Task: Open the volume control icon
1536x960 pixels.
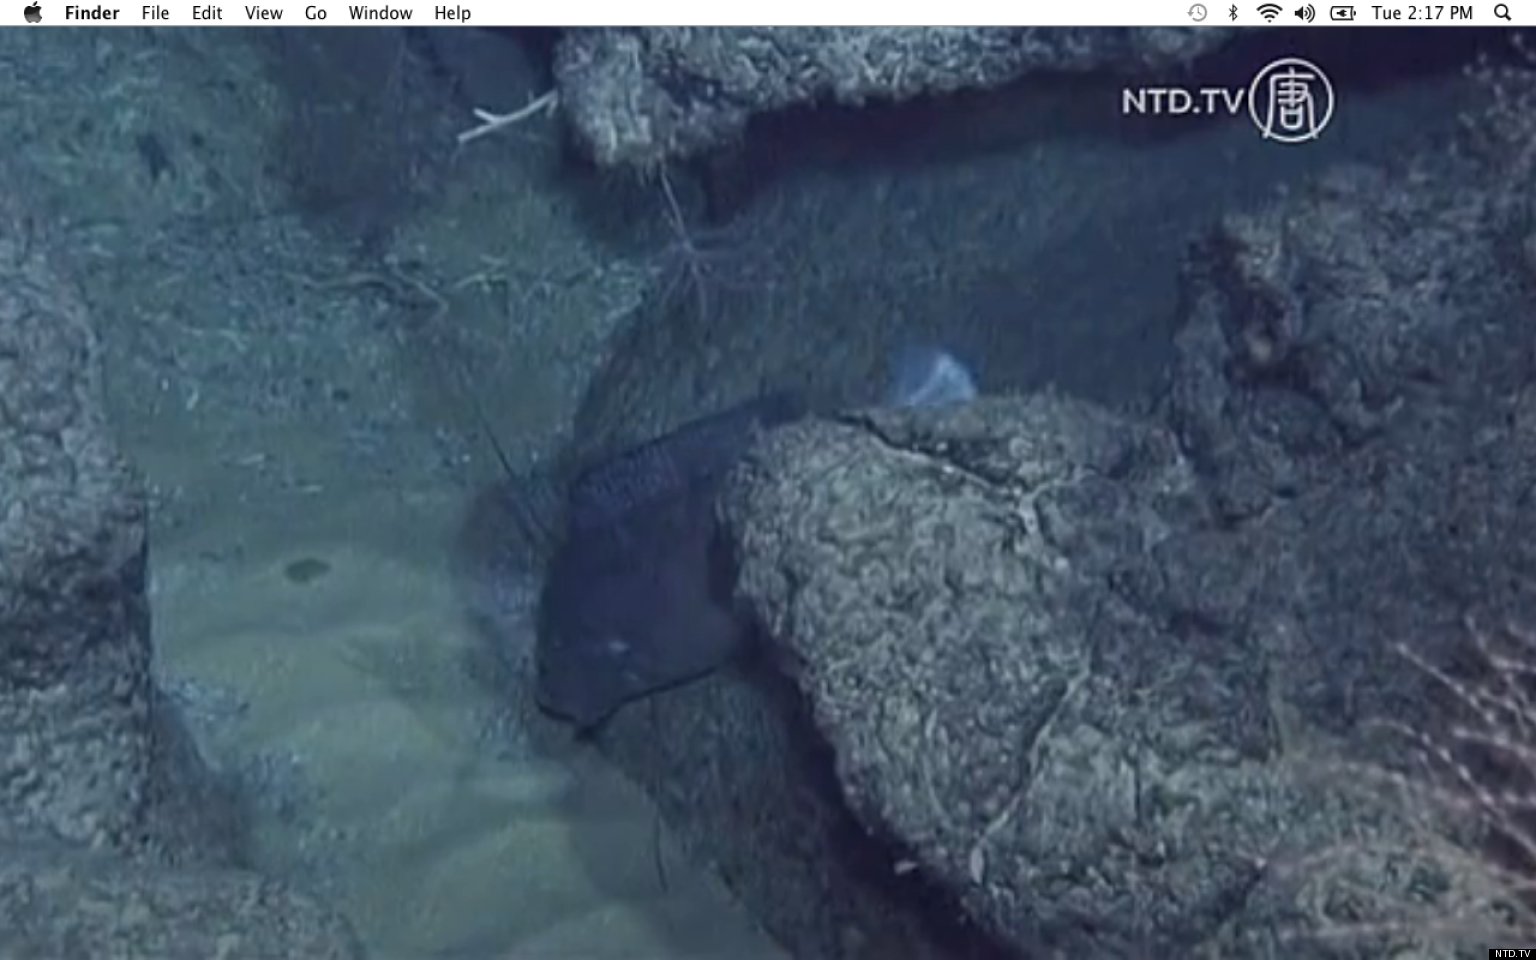Action: (1305, 13)
